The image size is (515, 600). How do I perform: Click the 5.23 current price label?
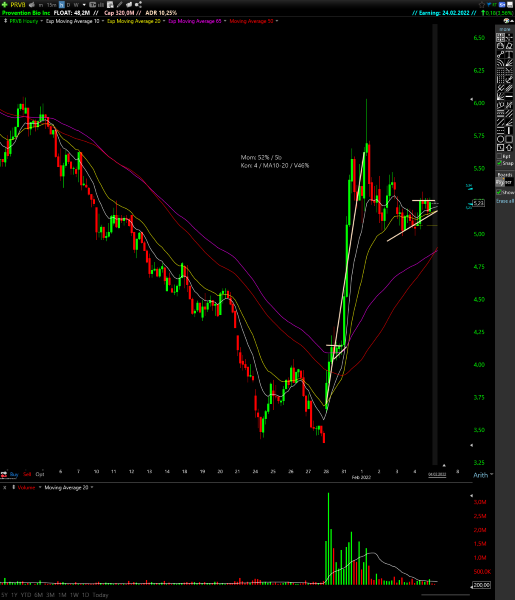coord(479,203)
